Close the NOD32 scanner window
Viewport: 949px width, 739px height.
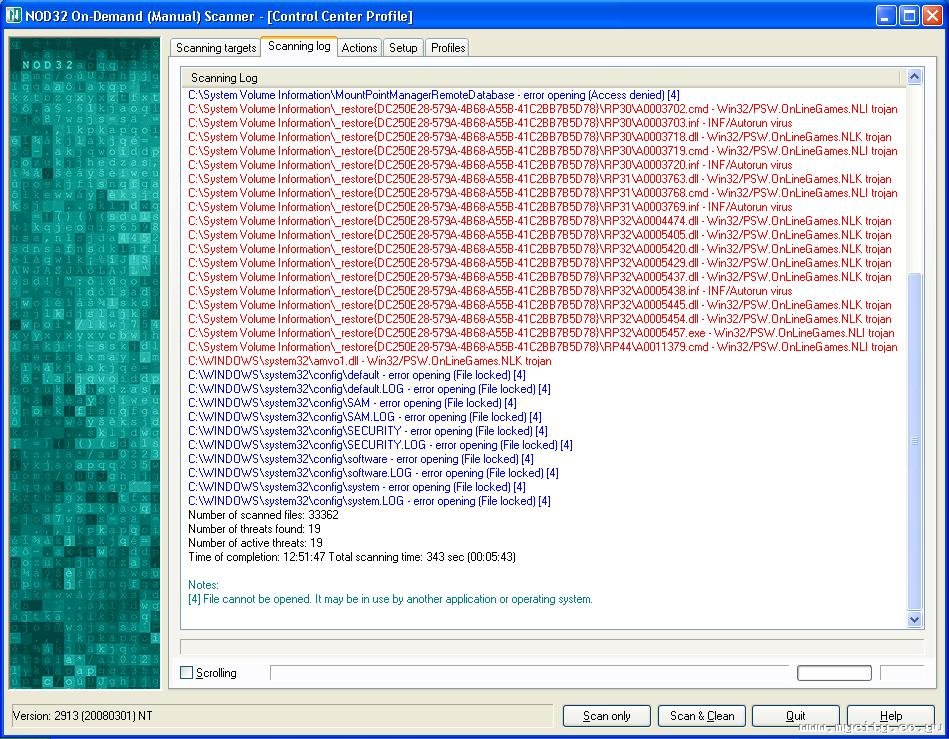tap(931, 16)
